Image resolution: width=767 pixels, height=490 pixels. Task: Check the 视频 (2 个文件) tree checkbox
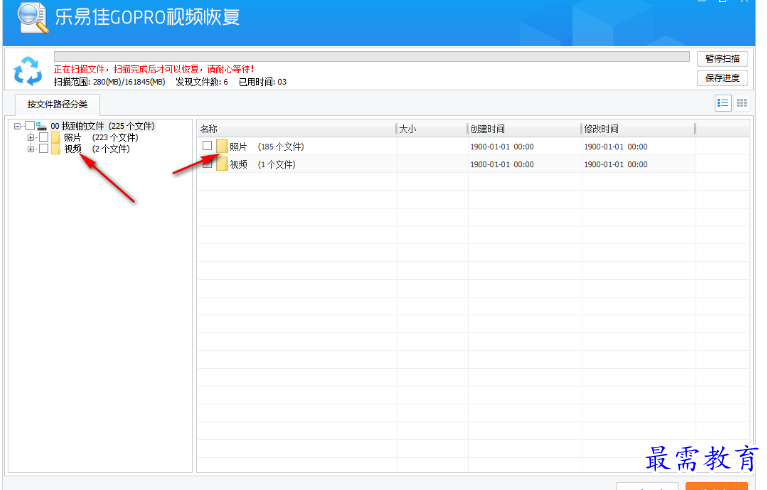tap(44, 148)
